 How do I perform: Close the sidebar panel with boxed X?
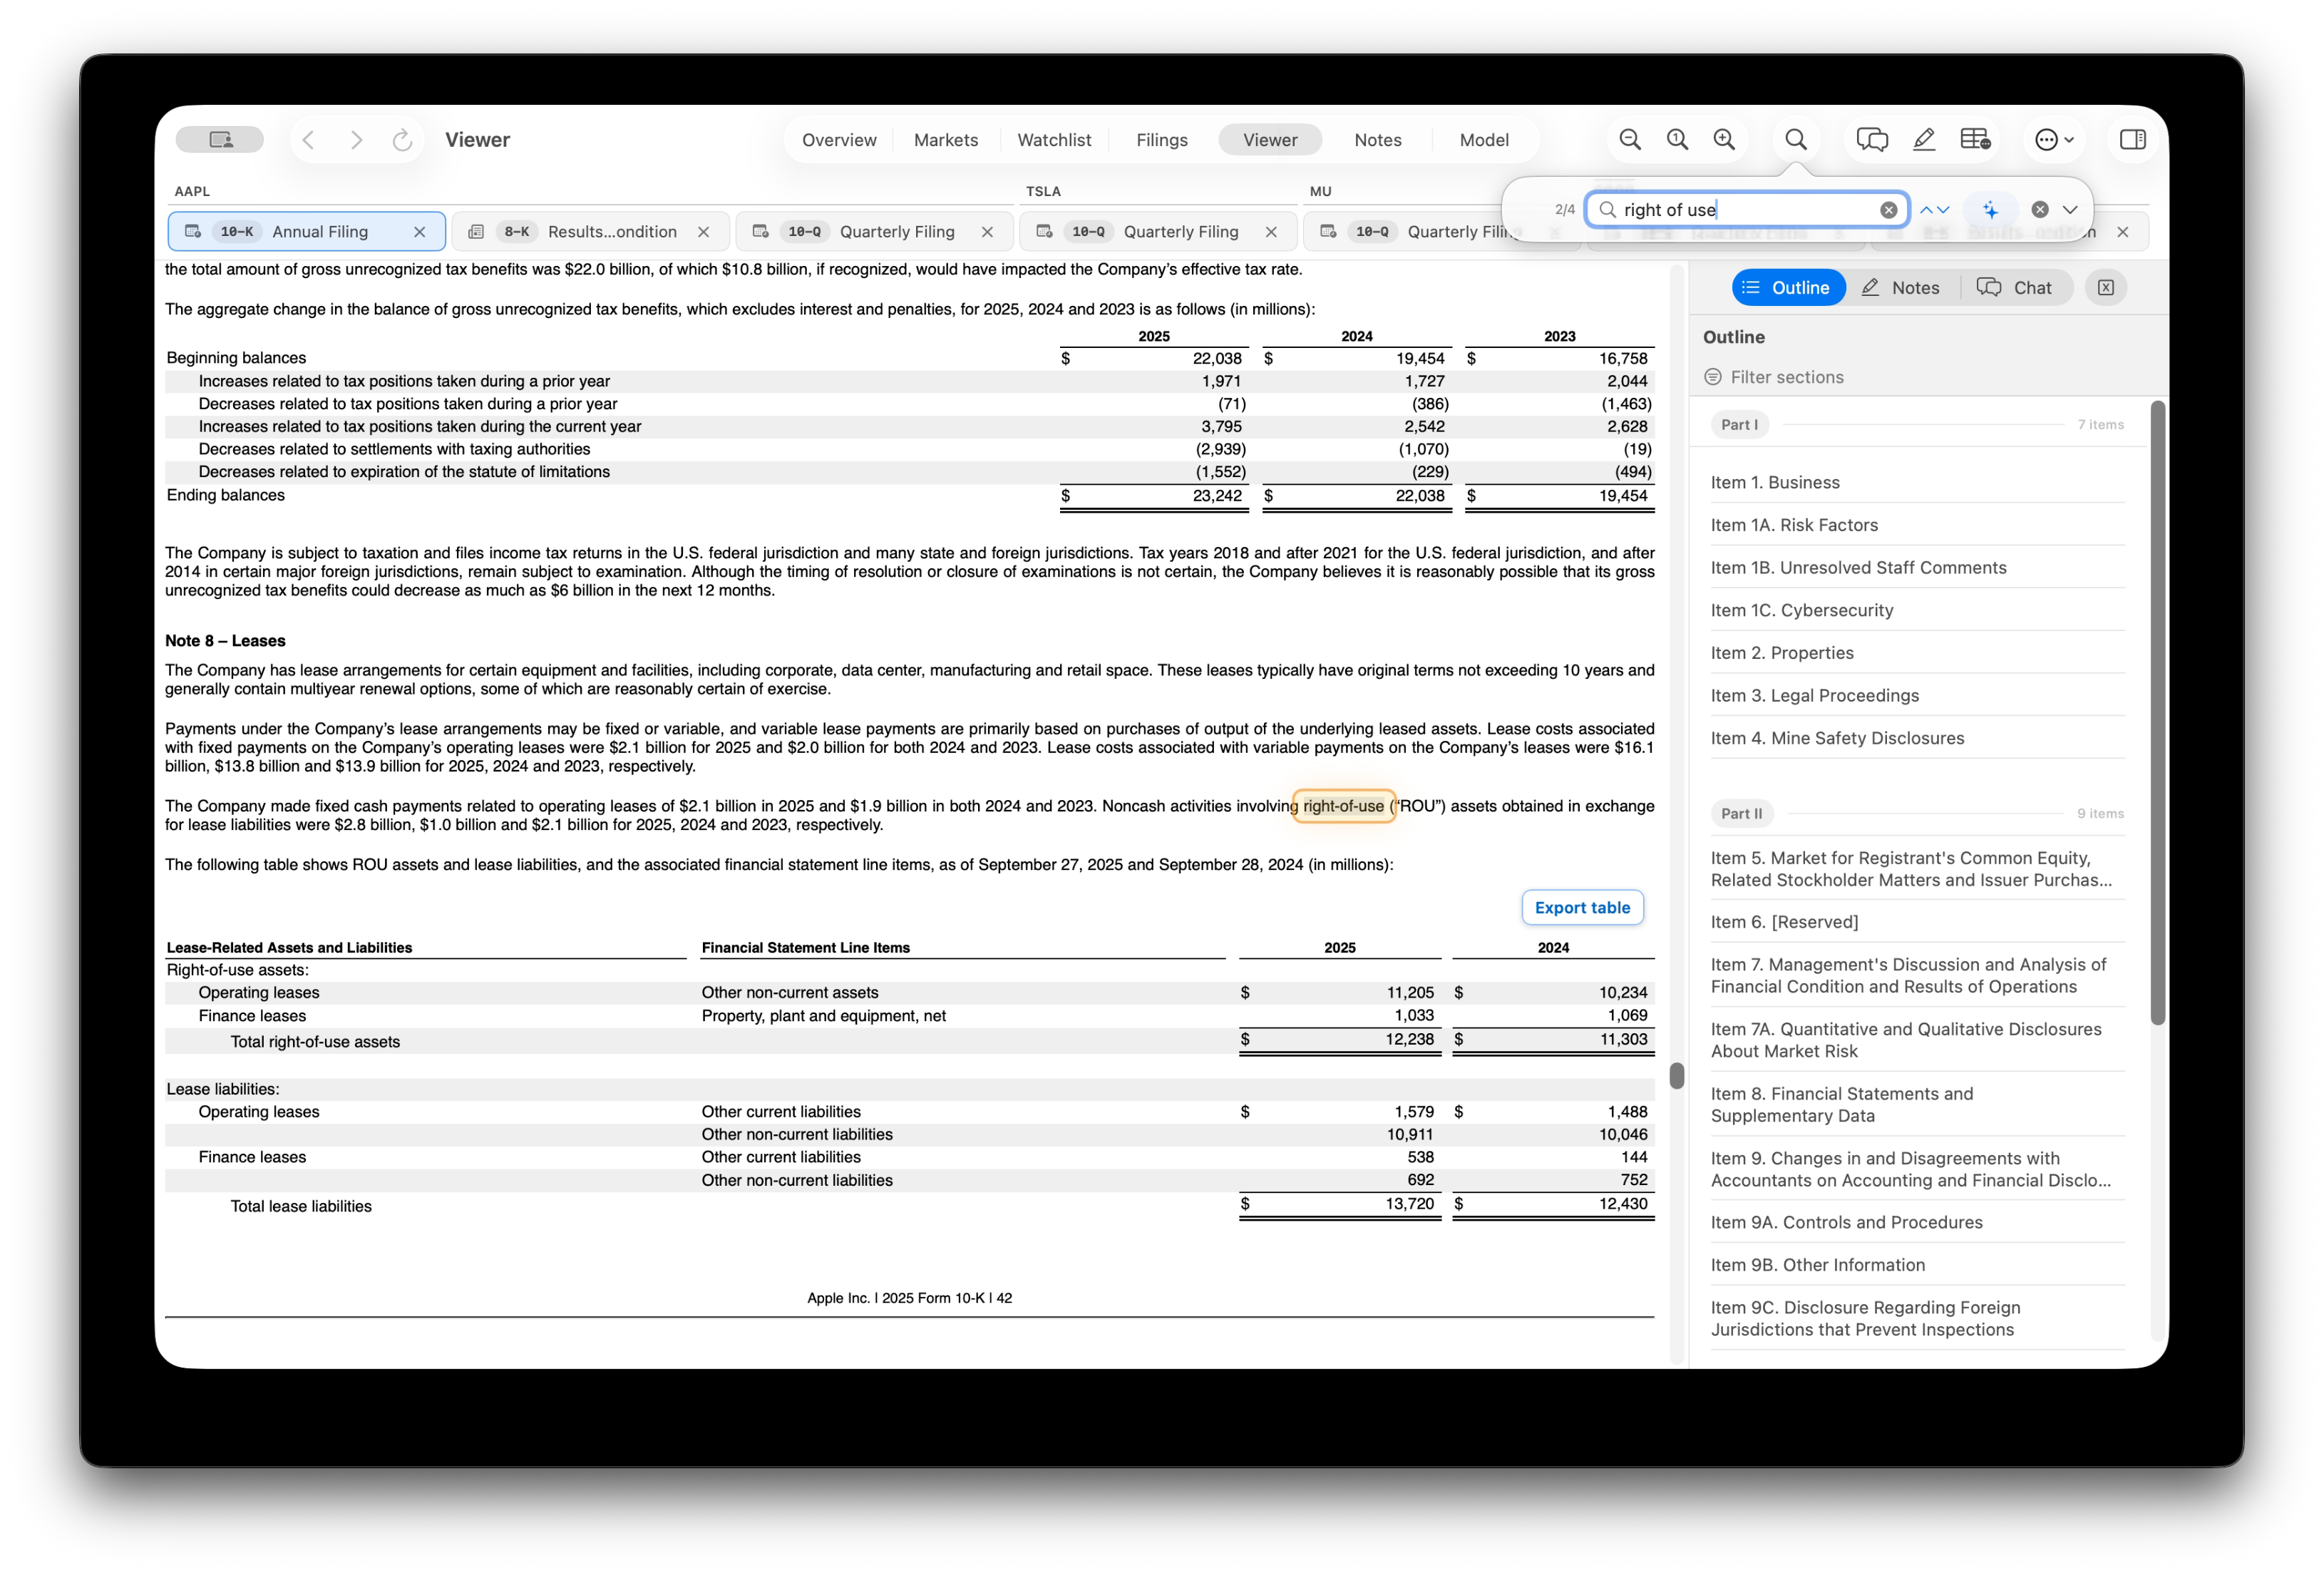click(2106, 288)
